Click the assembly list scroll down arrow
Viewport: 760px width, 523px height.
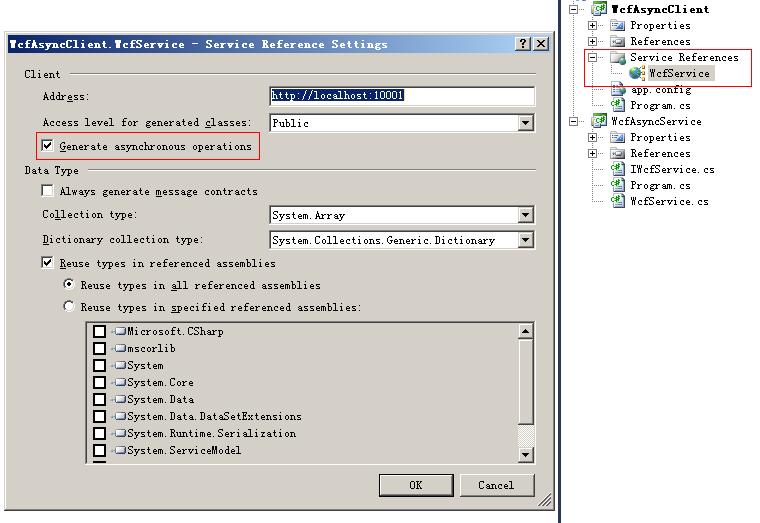pyautogui.click(x=525, y=454)
